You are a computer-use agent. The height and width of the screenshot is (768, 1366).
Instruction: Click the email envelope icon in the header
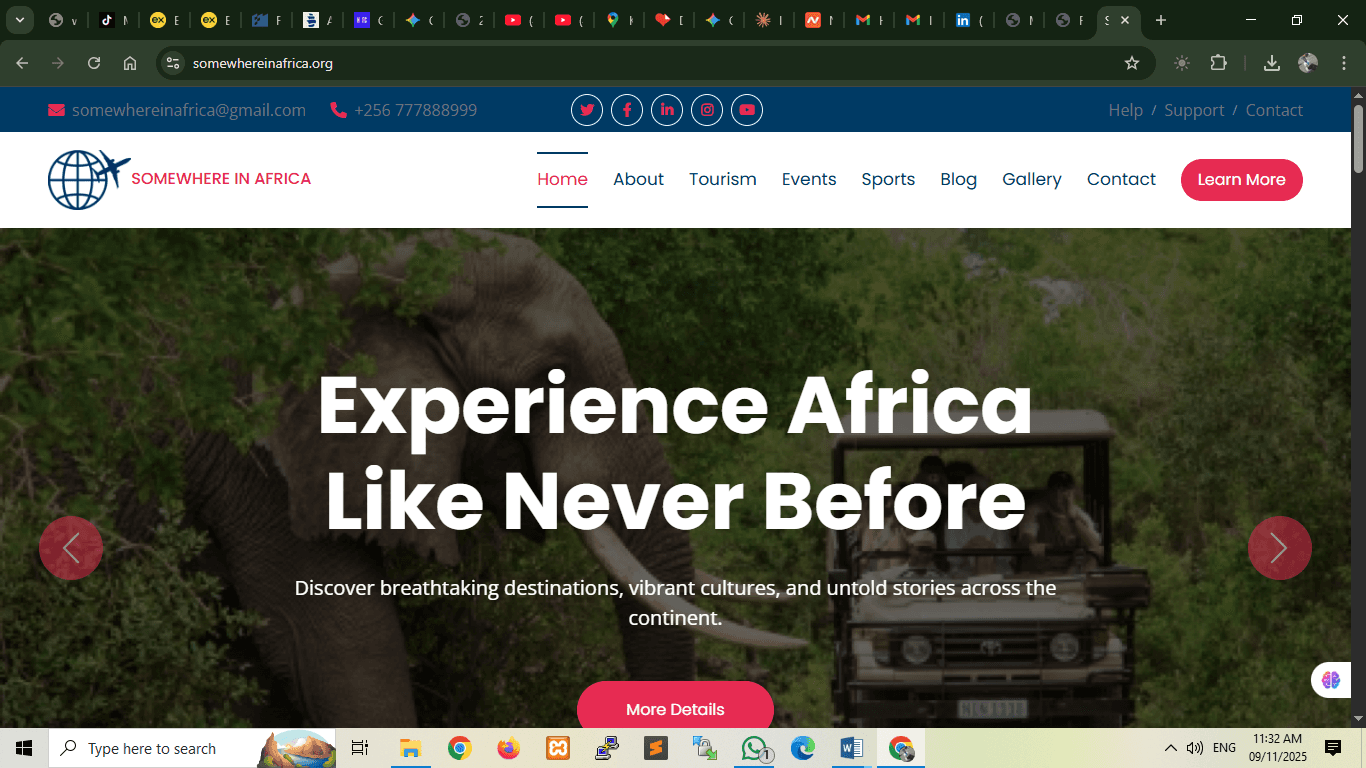click(56, 110)
